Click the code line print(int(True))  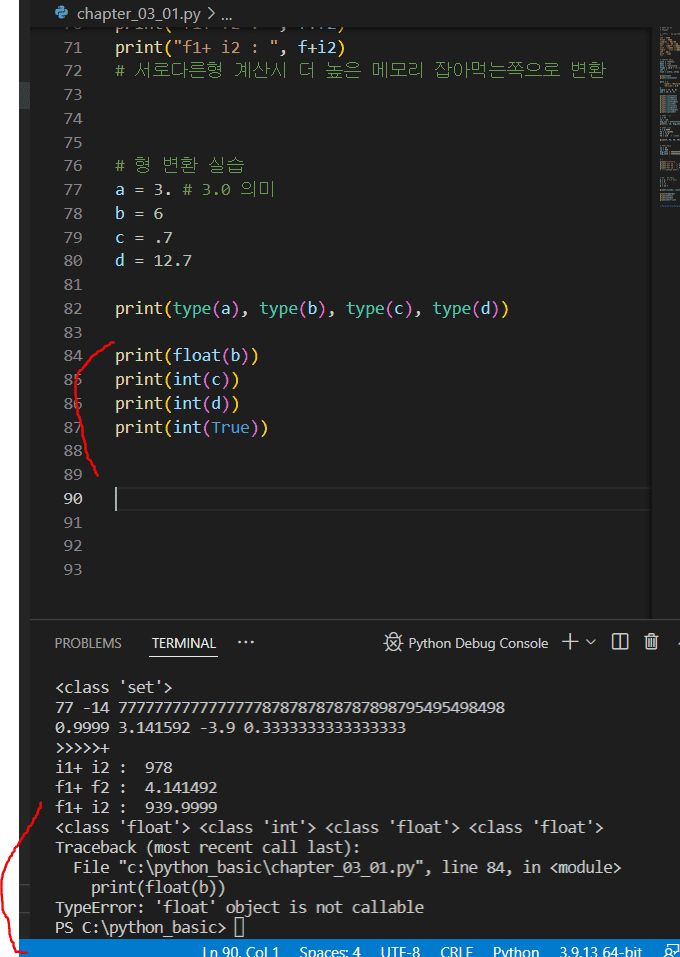192,427
